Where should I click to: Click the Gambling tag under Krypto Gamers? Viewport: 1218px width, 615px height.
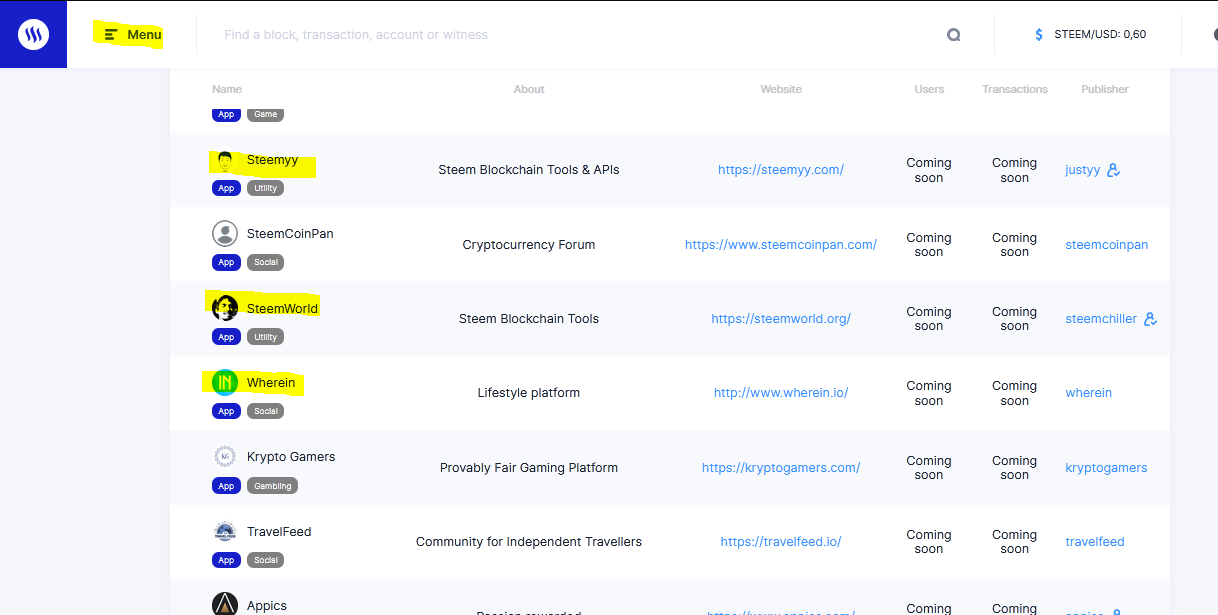pos(272,486)
